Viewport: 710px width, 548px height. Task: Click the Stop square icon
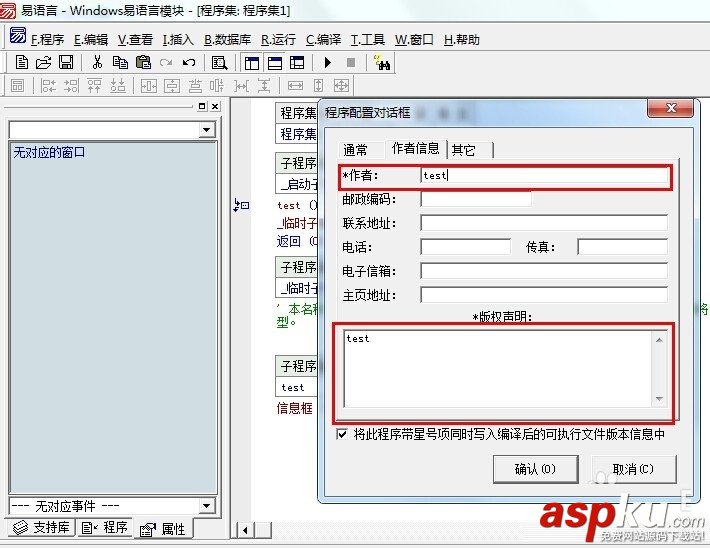coord(350,62)
